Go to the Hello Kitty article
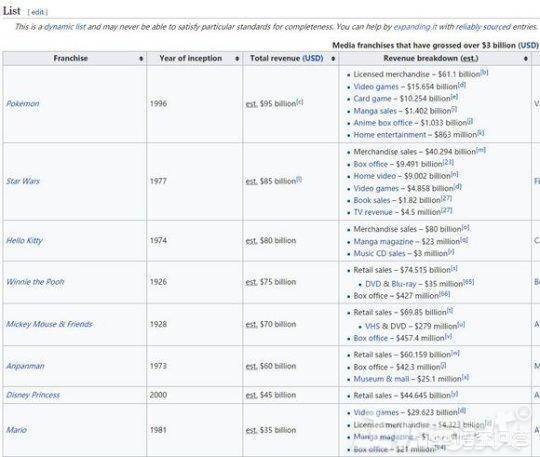540x457 pixels. coord(24,241)
